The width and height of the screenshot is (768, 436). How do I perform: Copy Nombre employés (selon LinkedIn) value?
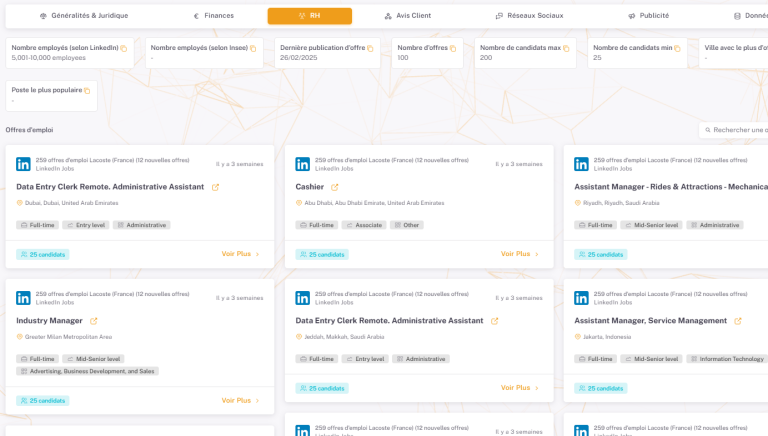[x=124, y=48]
